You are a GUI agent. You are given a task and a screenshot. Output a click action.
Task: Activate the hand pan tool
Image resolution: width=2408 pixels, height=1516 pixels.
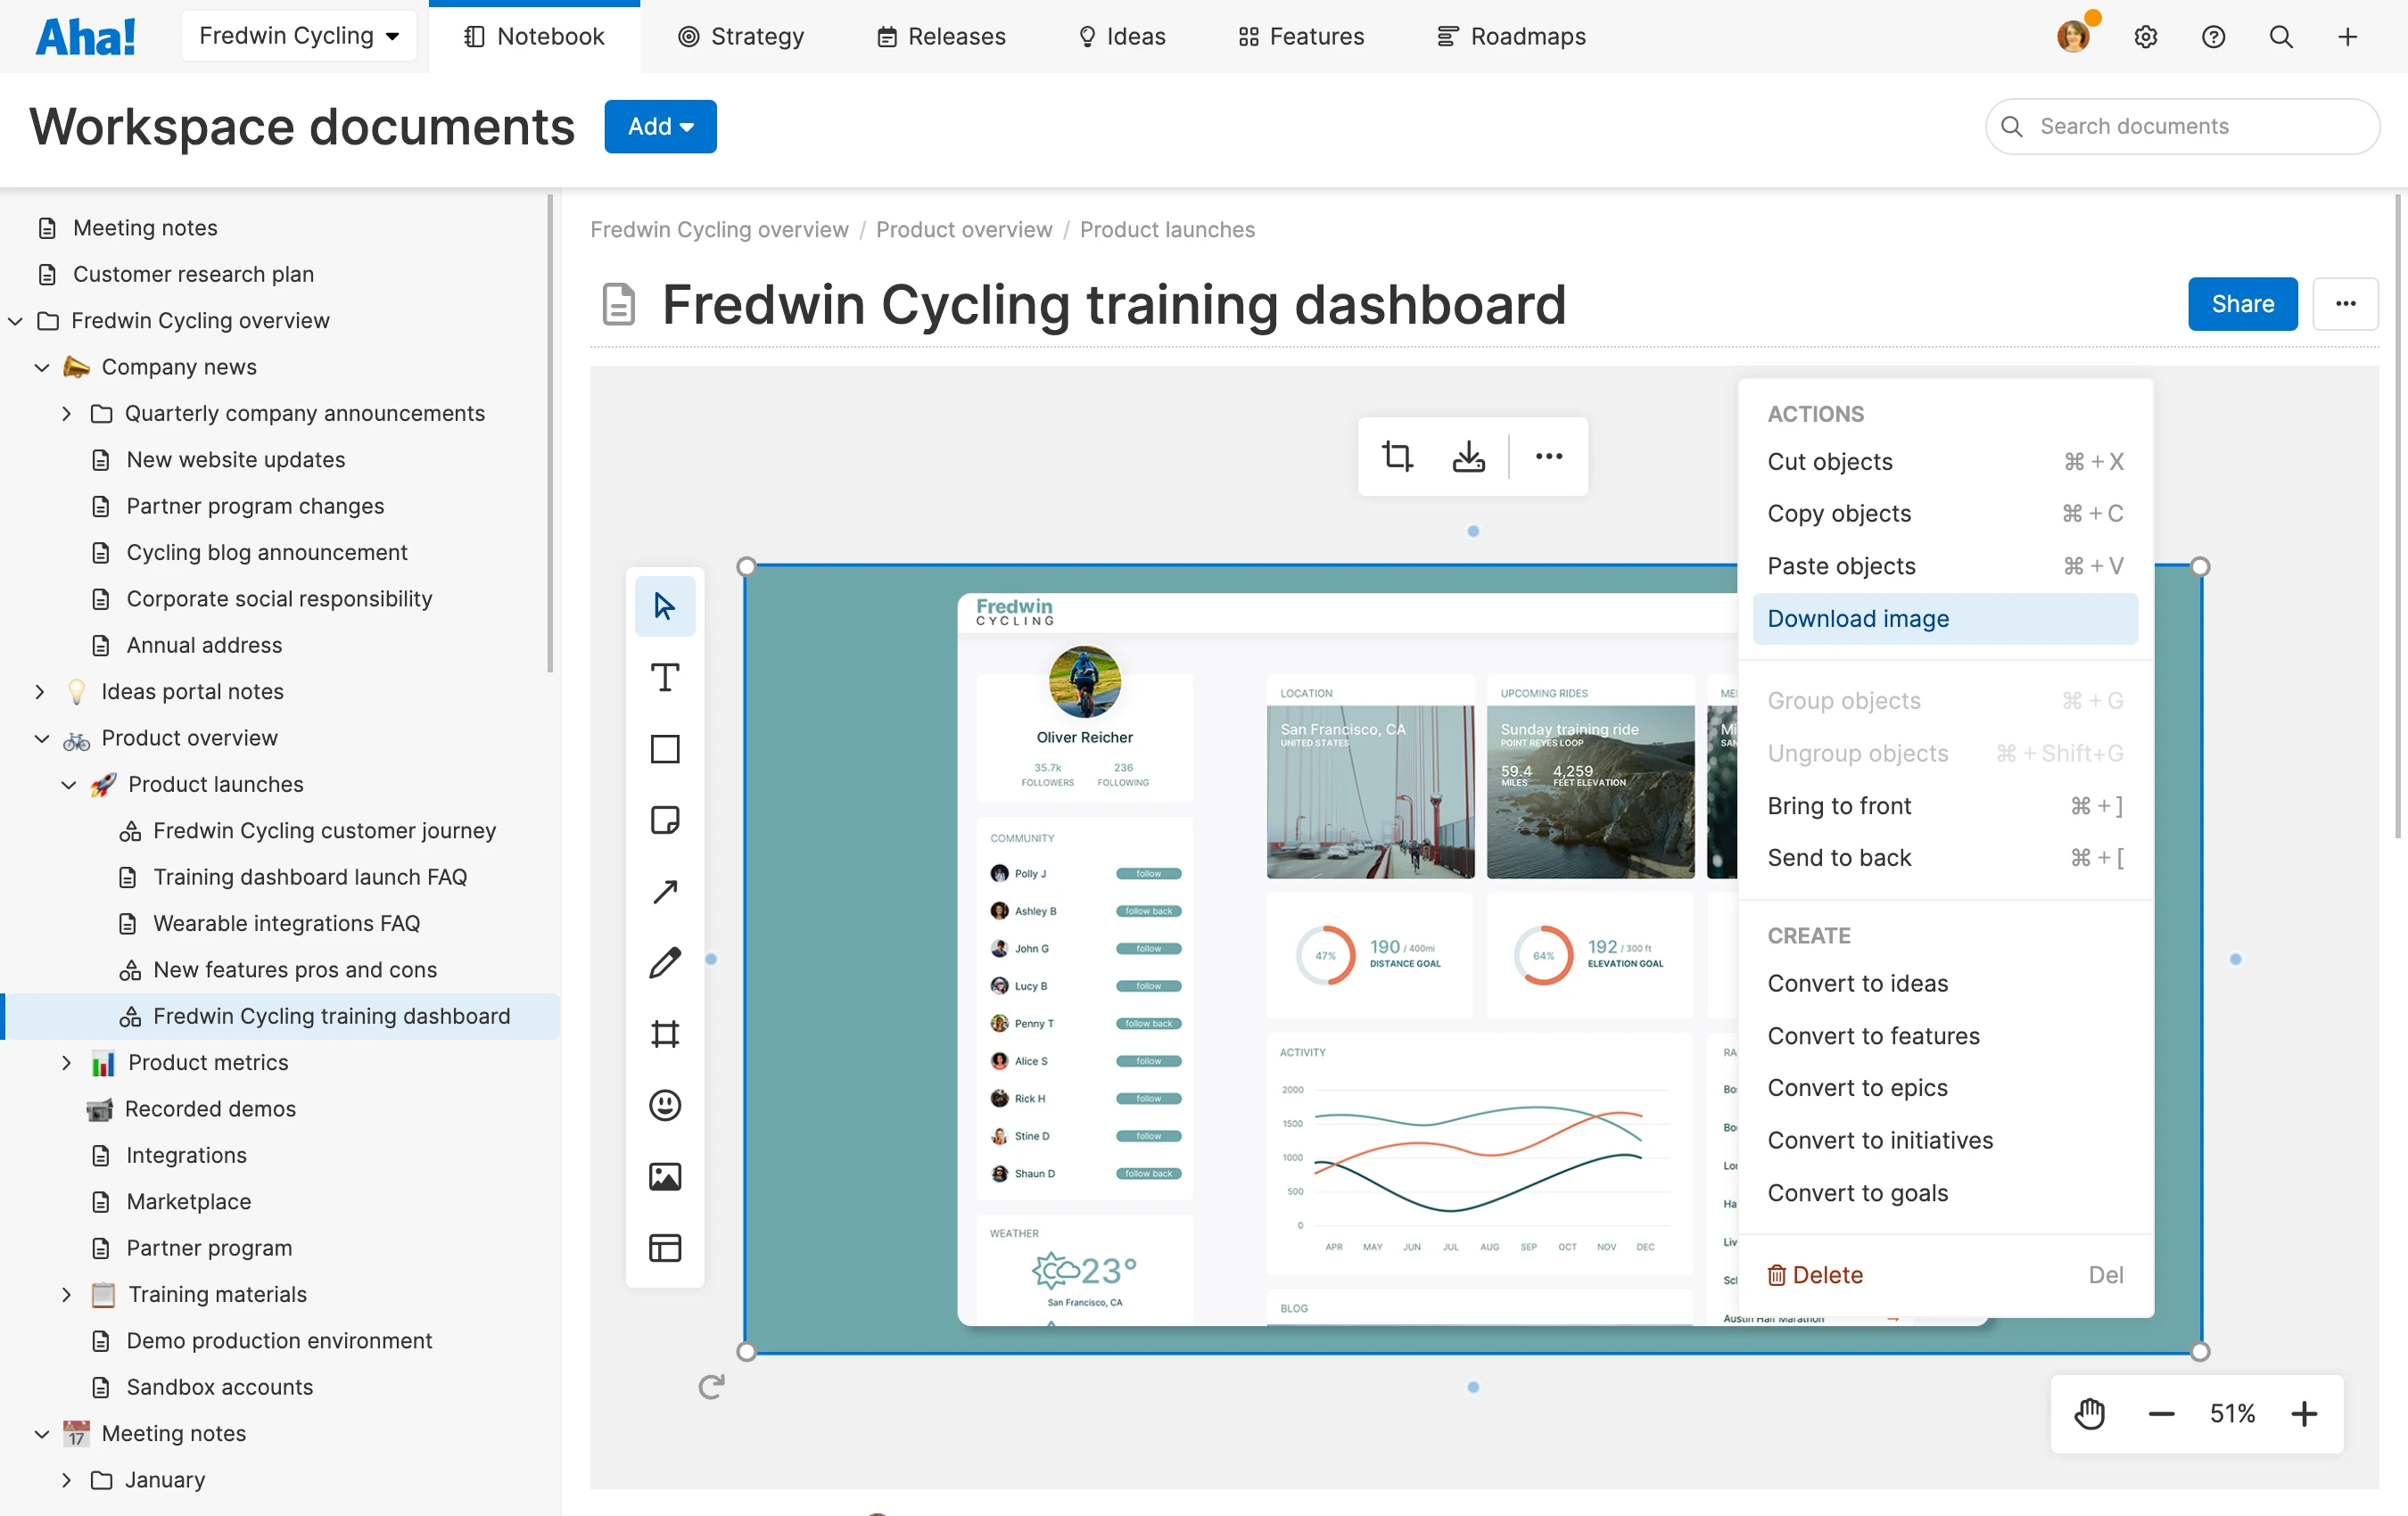click(x=2089, y=1413)
